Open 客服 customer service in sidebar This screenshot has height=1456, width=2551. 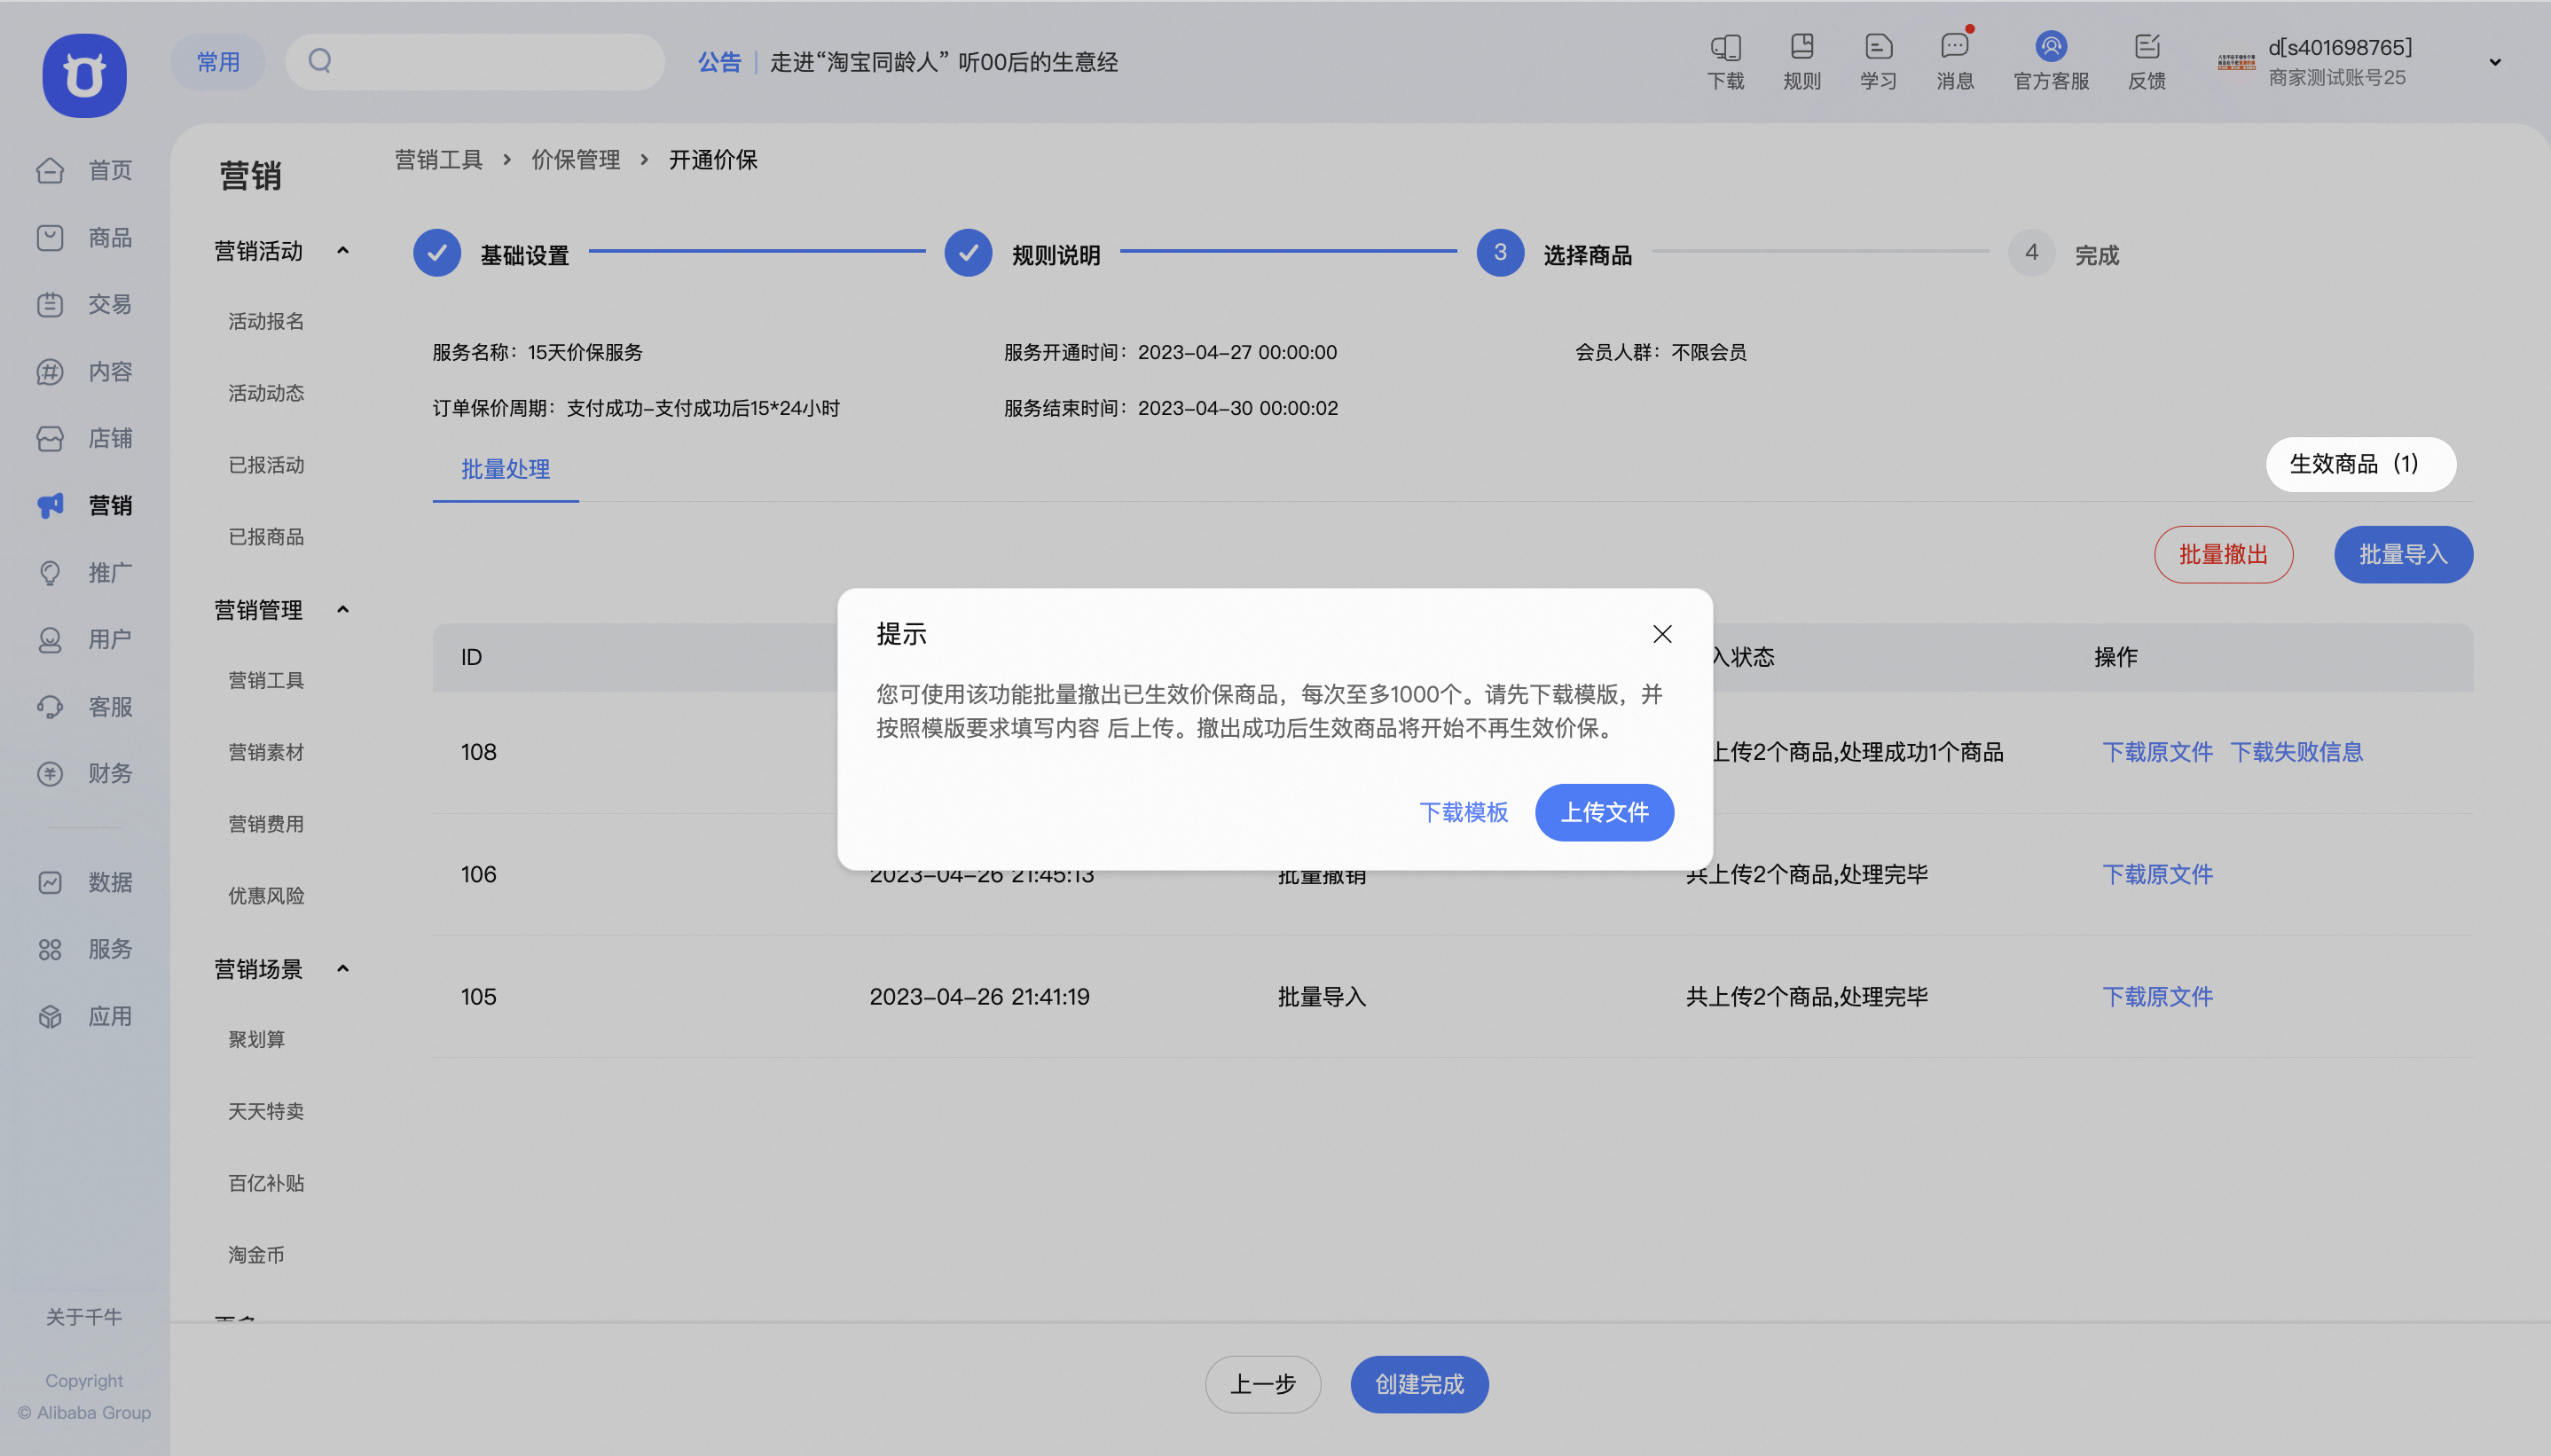[84, 706]
